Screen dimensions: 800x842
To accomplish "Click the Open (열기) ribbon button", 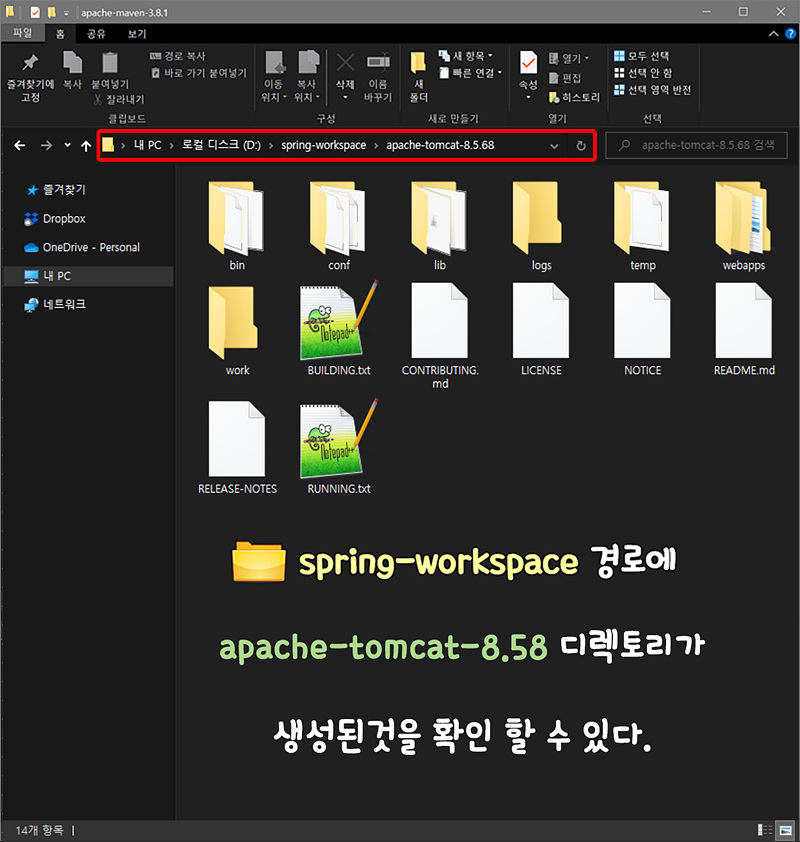I will click(569, 58).
